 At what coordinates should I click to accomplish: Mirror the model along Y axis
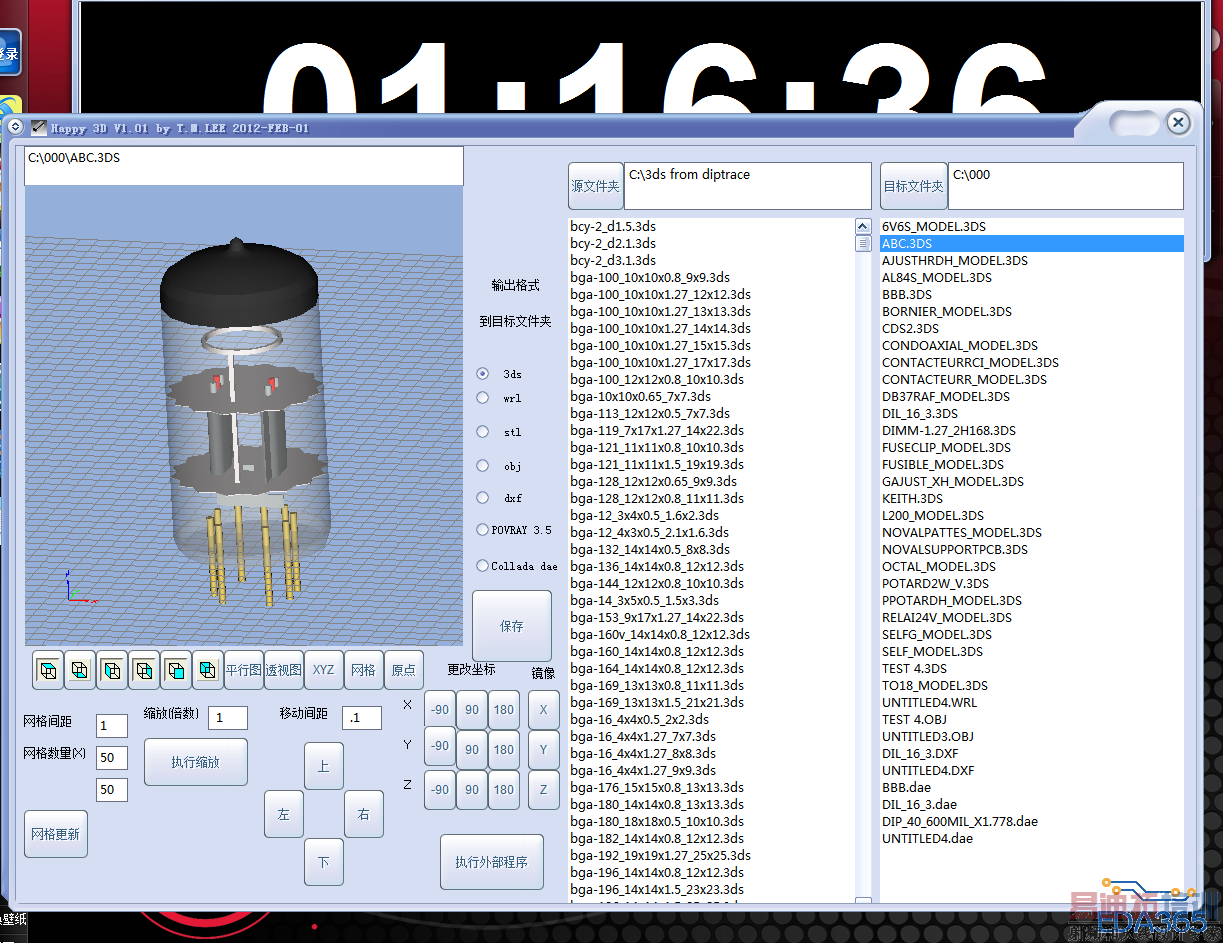[x=543, y=749]
